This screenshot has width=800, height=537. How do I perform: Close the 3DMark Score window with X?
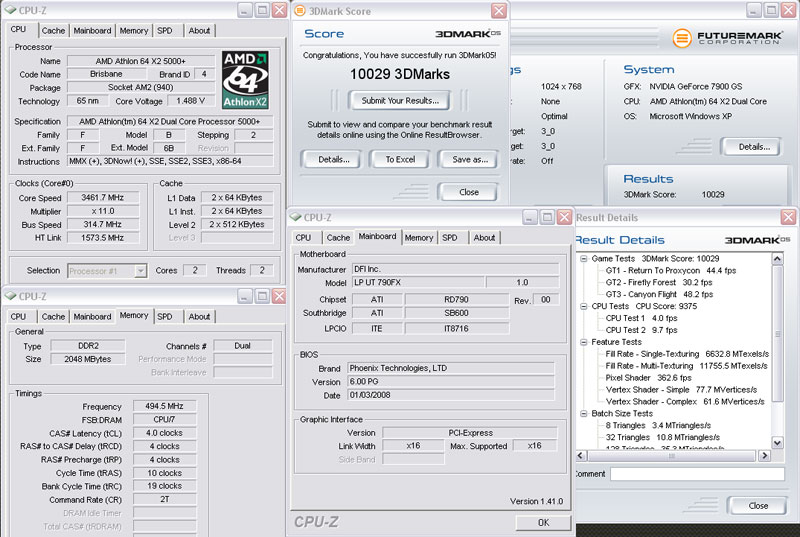[x=498, y=11]
